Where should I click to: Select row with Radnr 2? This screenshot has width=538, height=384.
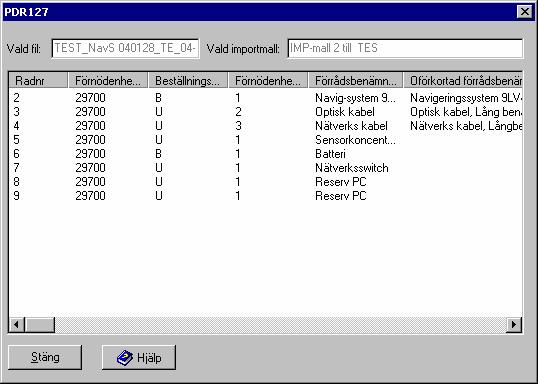click(x=265, y=98)
